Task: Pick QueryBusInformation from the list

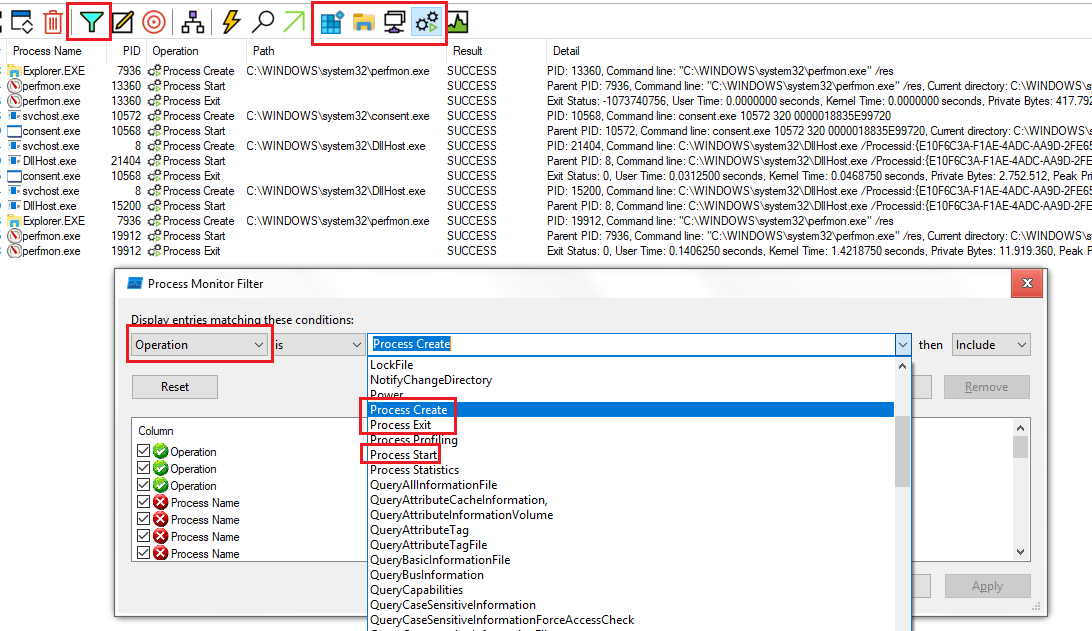Action: 427,575
